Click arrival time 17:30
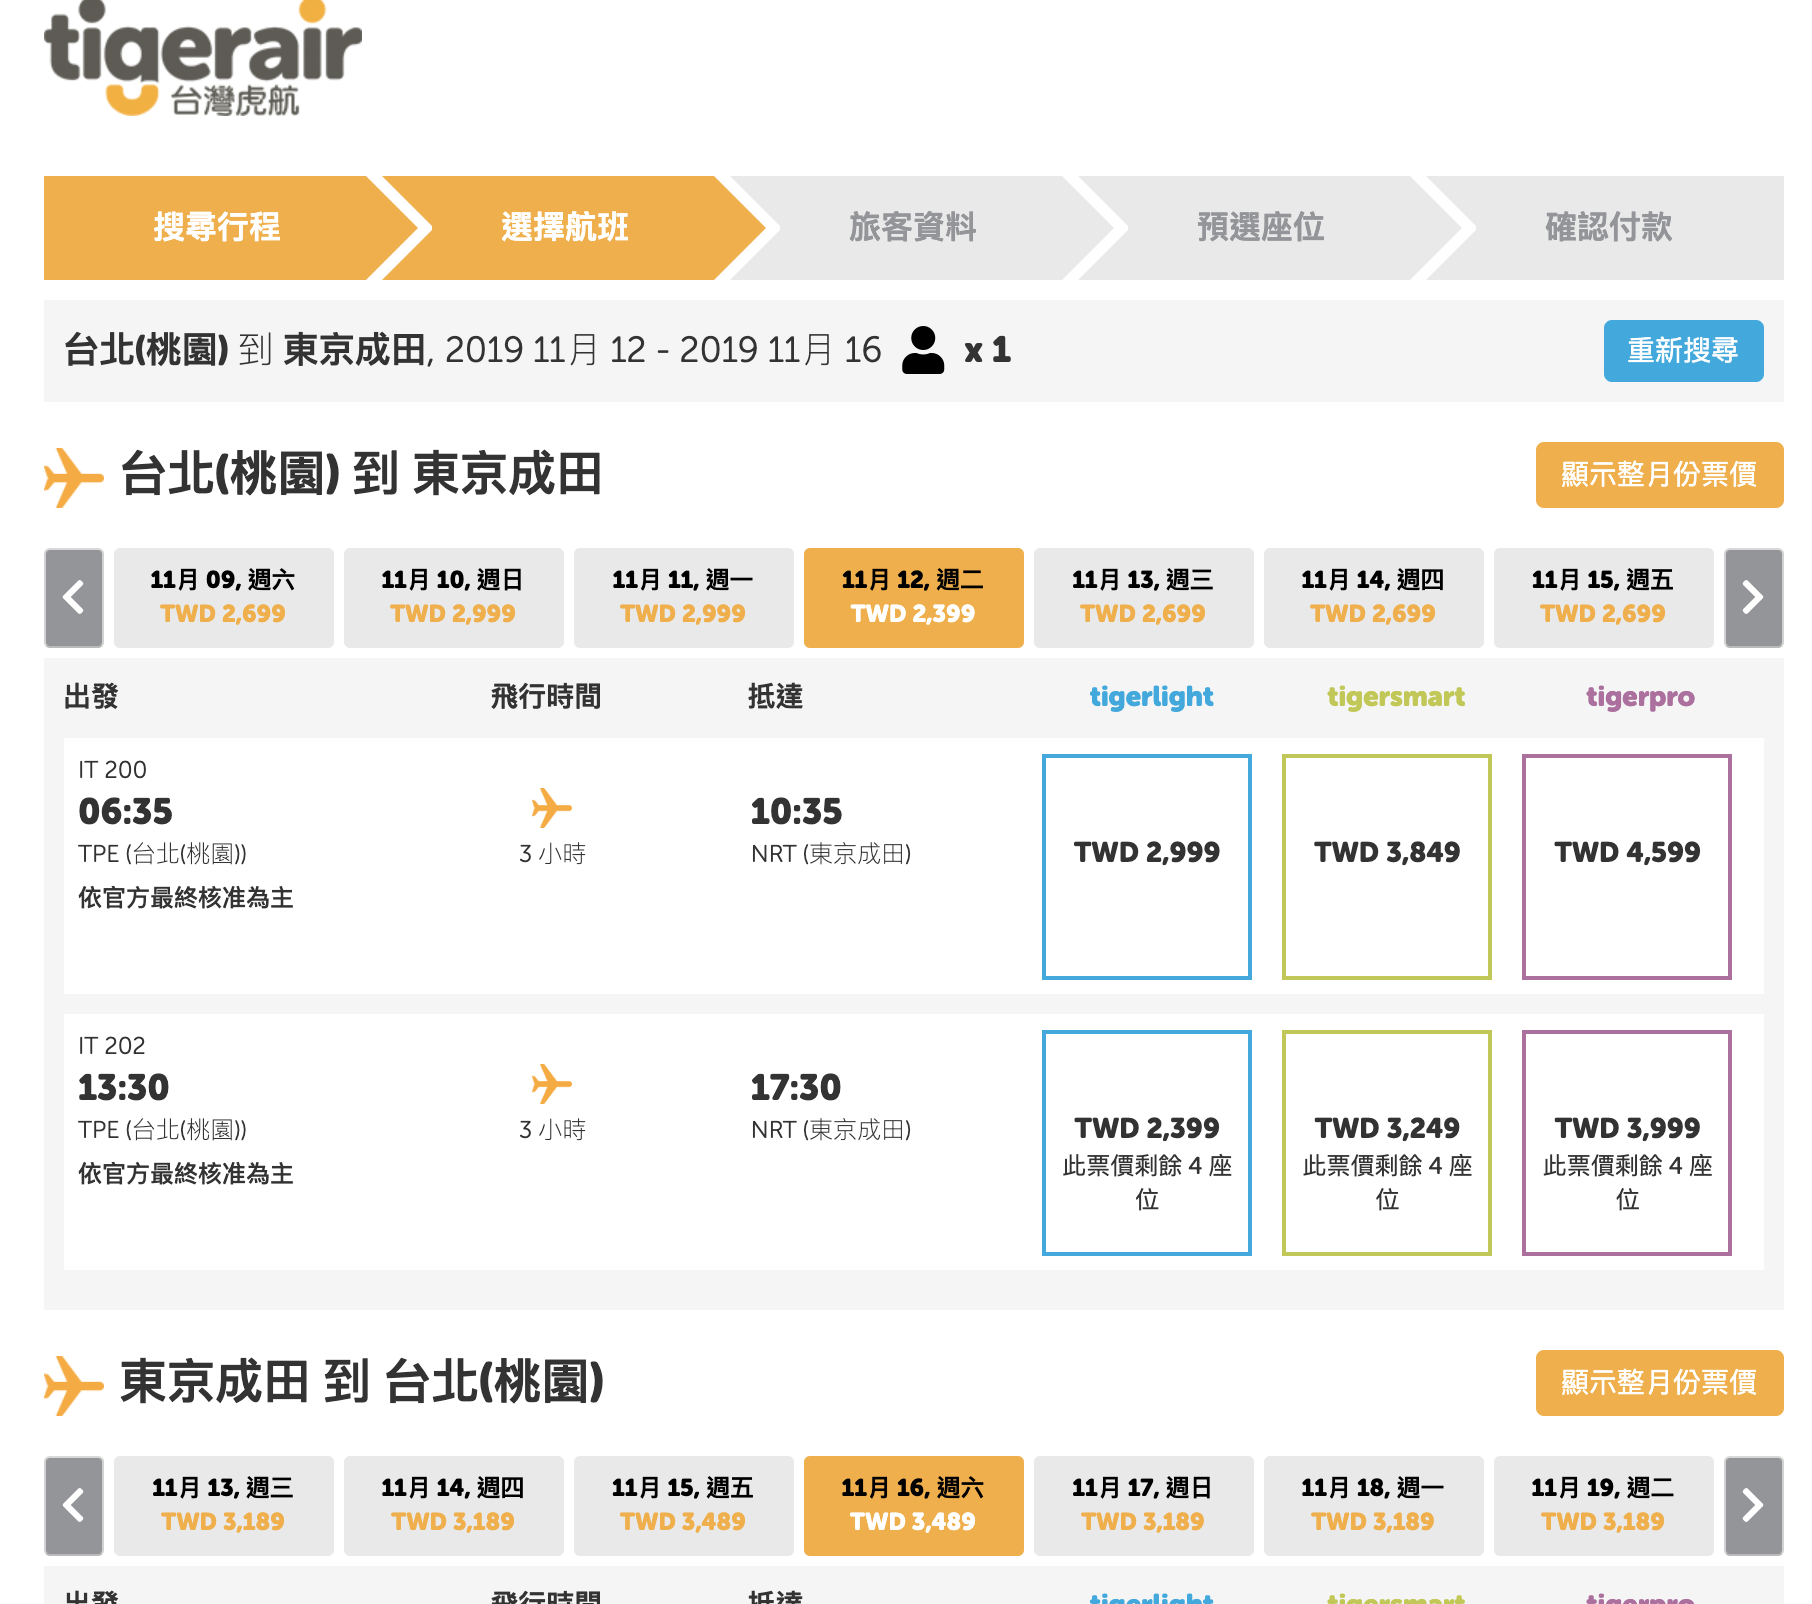This screenshot has width=1812, height=1604. [x=796, y=1087]
